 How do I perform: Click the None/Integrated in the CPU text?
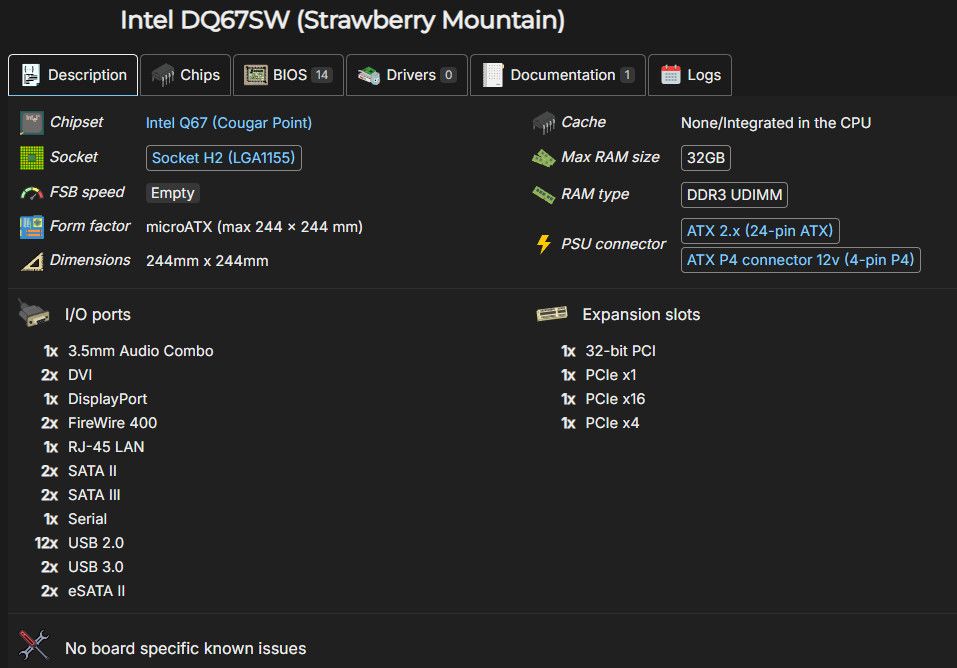pos(776,123)
